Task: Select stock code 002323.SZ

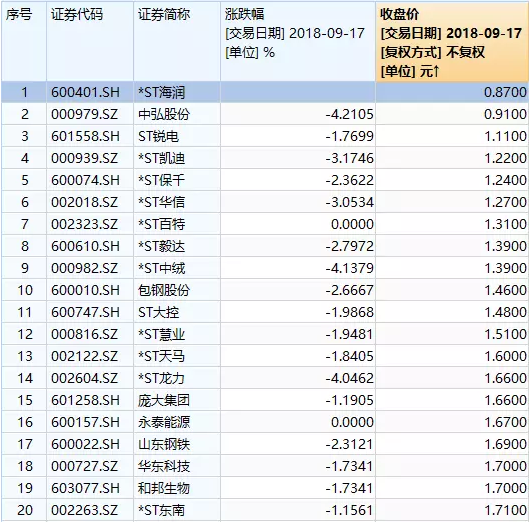Action: (x=84, y=224)
